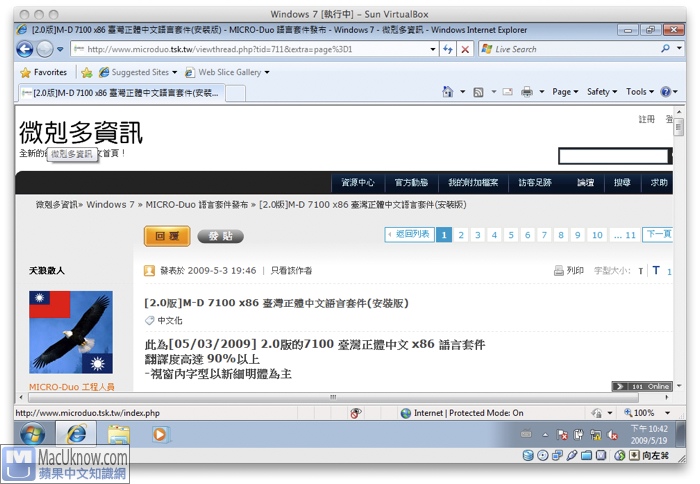Click the volume muted tray icon
The height and width of the screenshot is (484, 700).
612,434
